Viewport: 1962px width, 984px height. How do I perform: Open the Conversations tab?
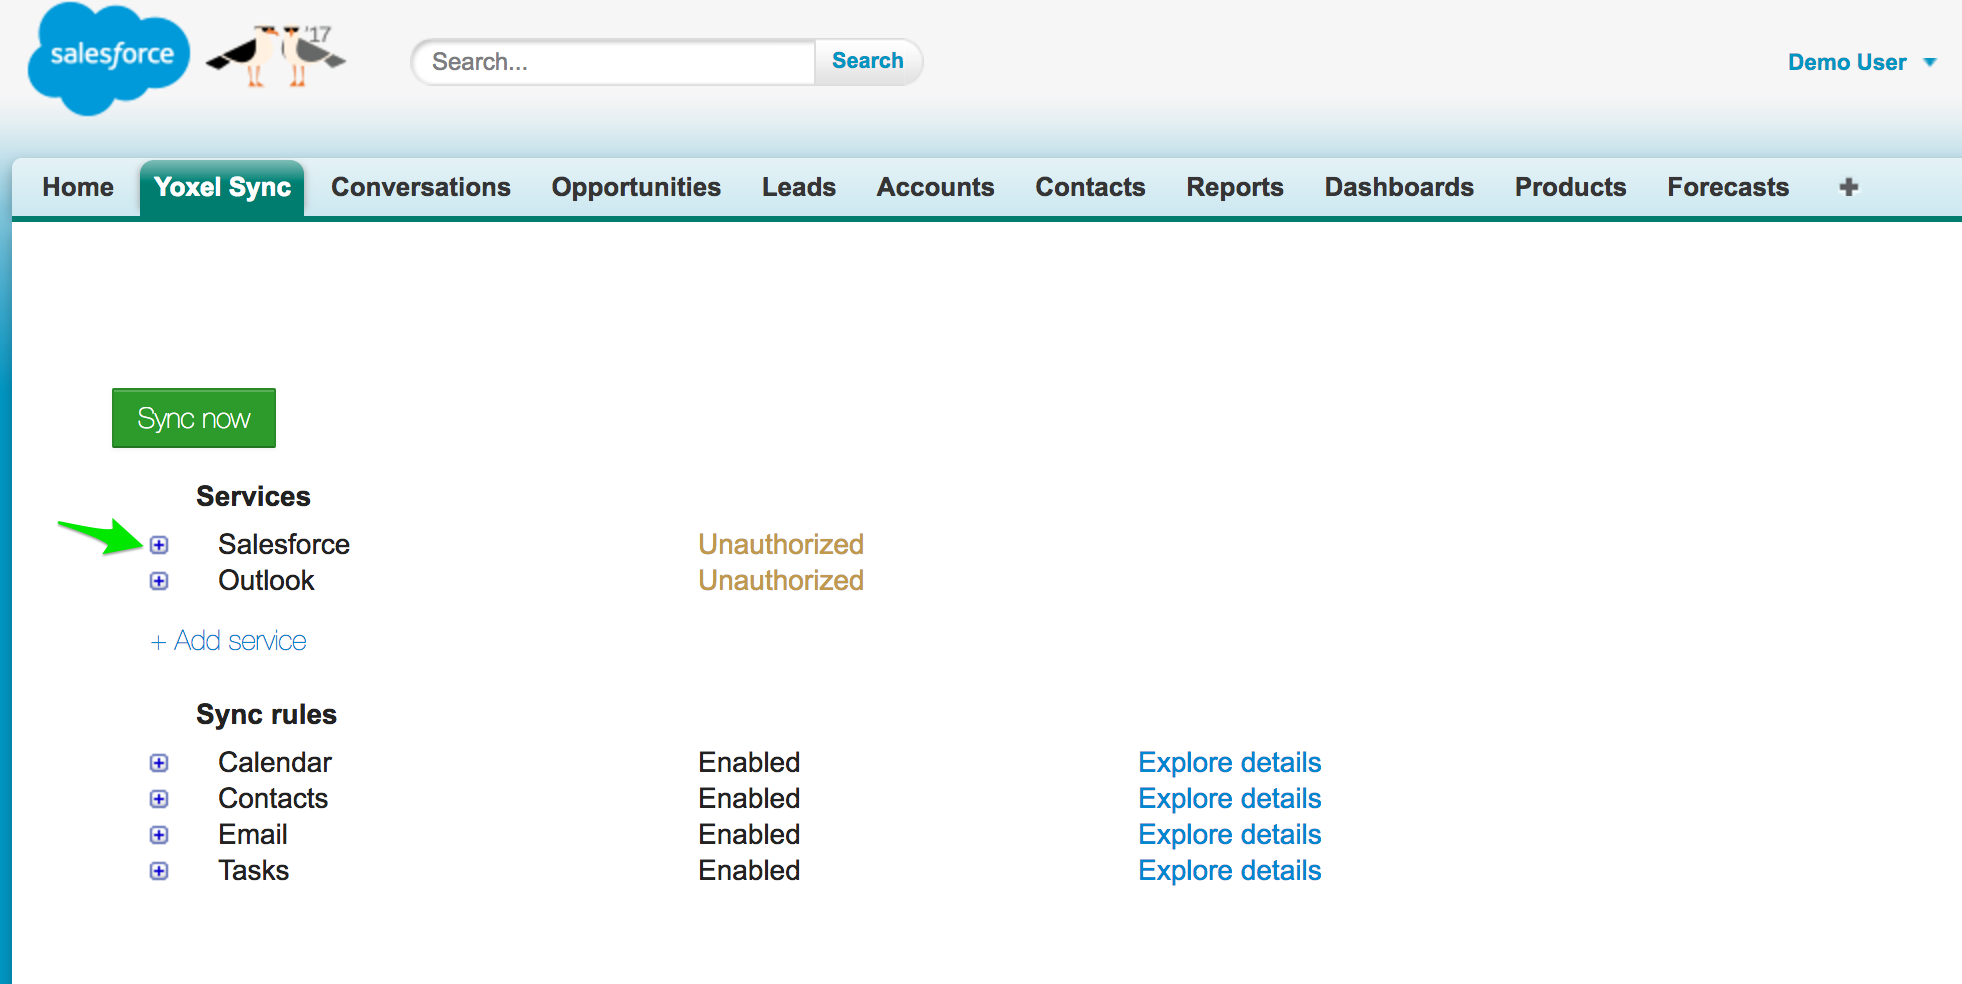click(421, 187)
